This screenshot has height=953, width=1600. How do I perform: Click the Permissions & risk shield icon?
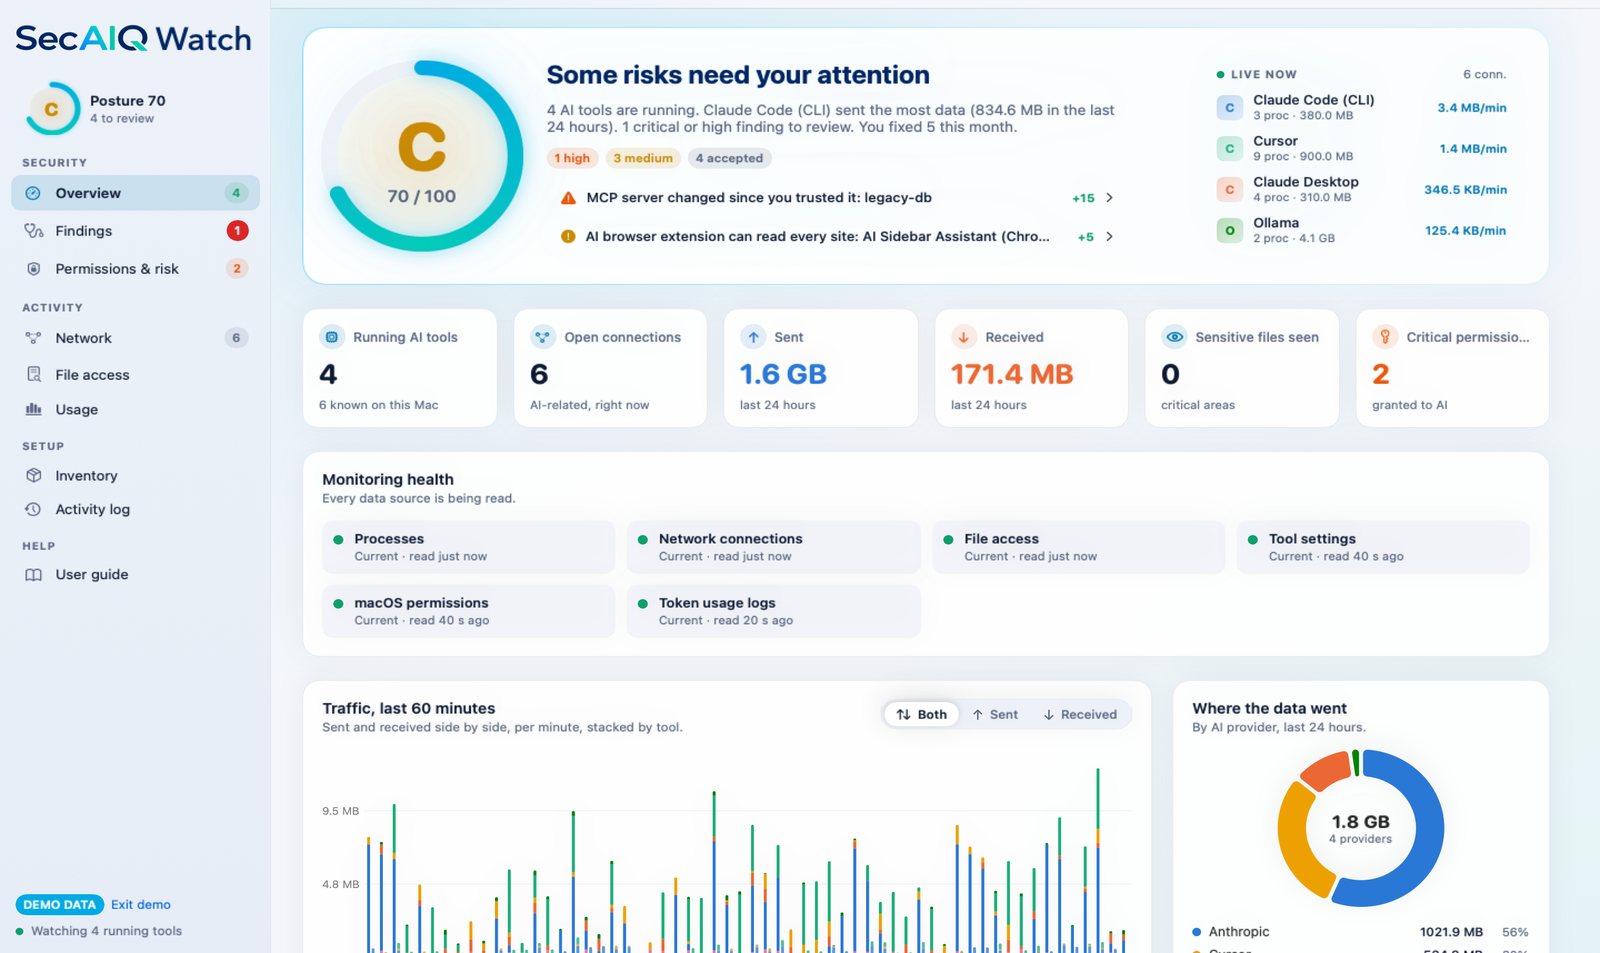(33, 269)
